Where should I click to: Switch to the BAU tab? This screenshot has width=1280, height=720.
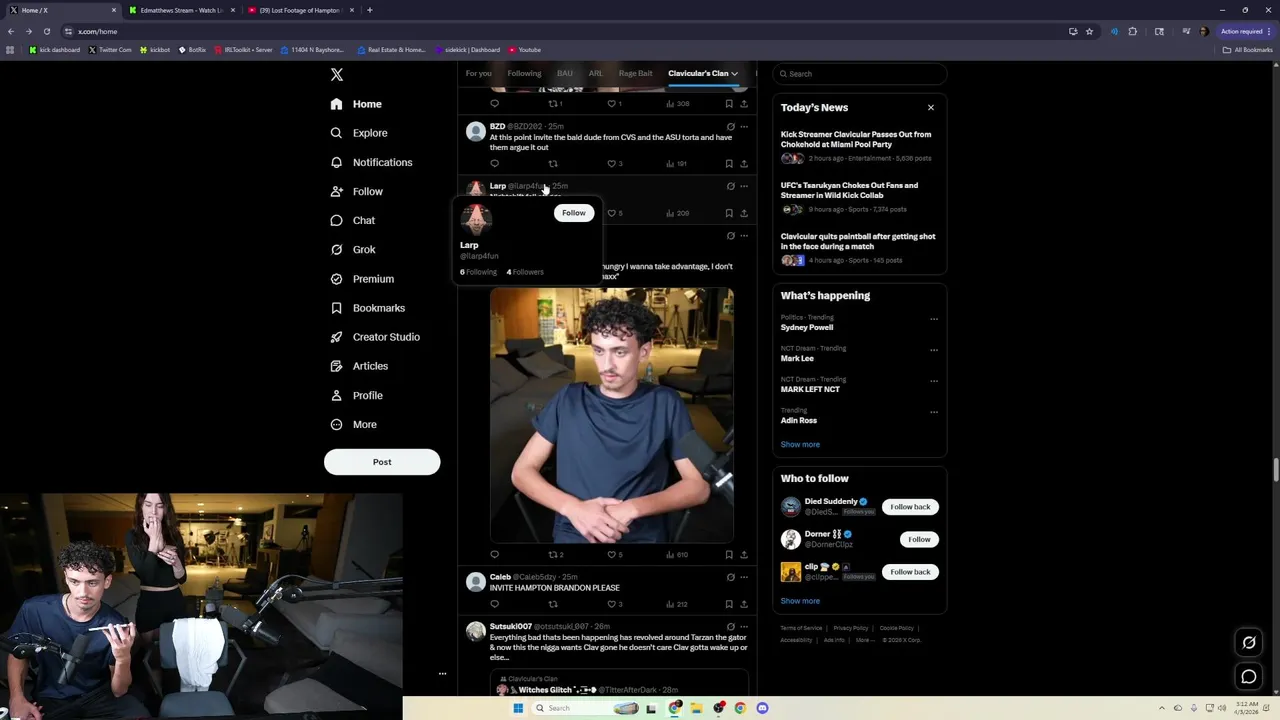565,73
